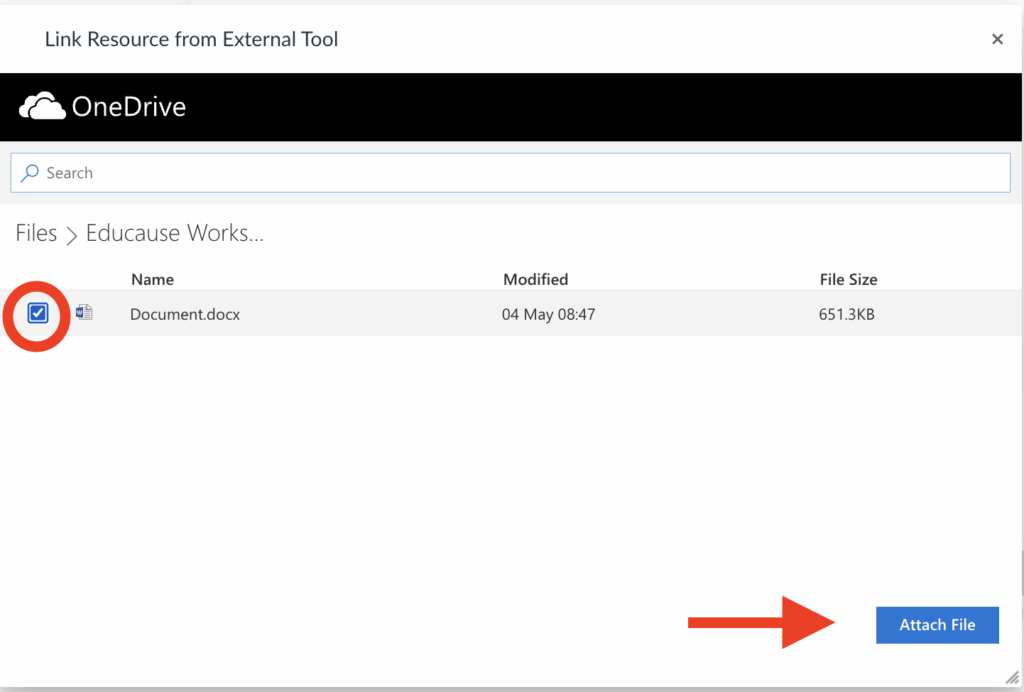Click the resize grip in the bottom-right corner
1024x692 pixels.
[x=1013, y=677]
